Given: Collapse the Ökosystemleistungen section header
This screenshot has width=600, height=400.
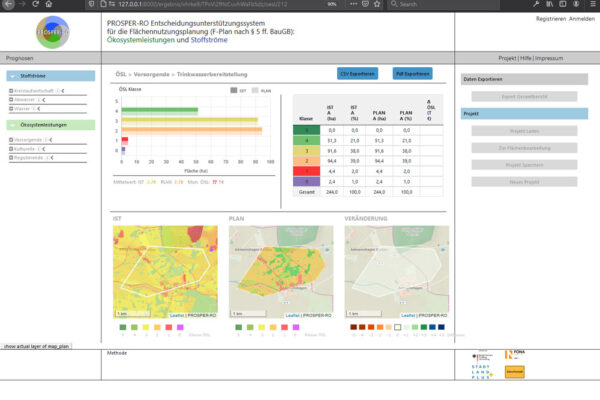Looking at the screenshot, I should click(x=51, y=125).
